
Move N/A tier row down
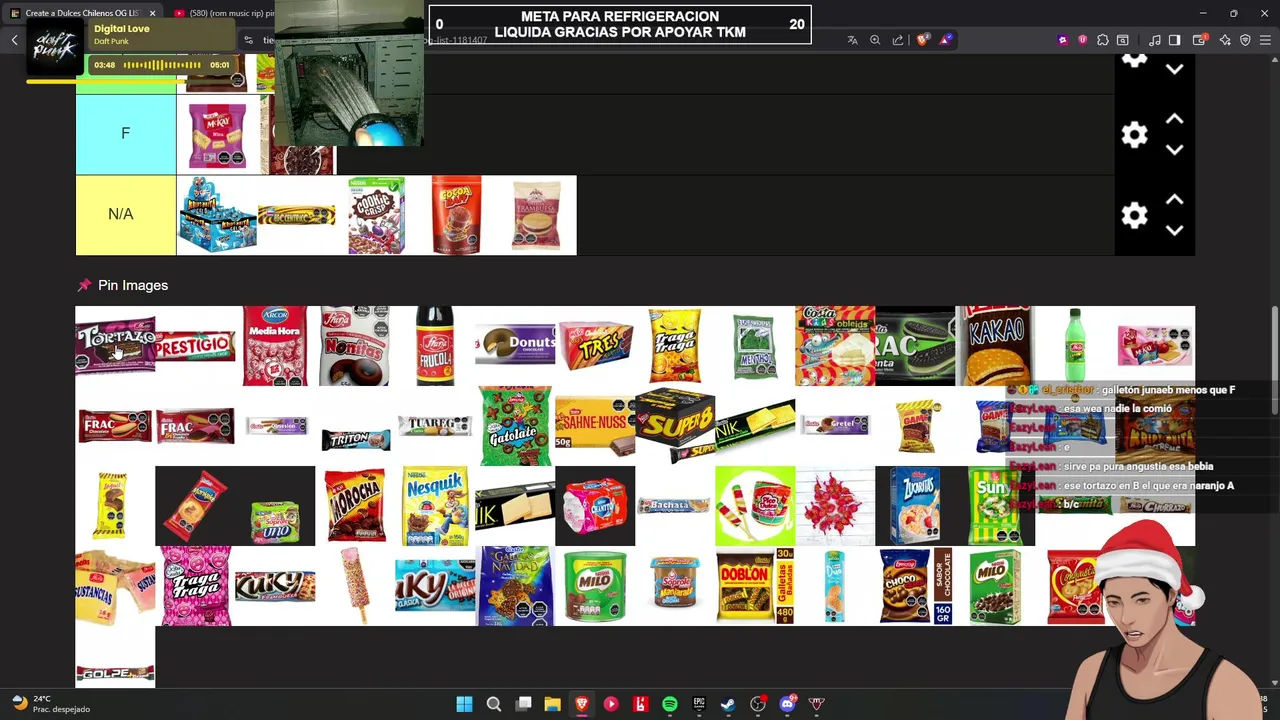coord(1174,231)
